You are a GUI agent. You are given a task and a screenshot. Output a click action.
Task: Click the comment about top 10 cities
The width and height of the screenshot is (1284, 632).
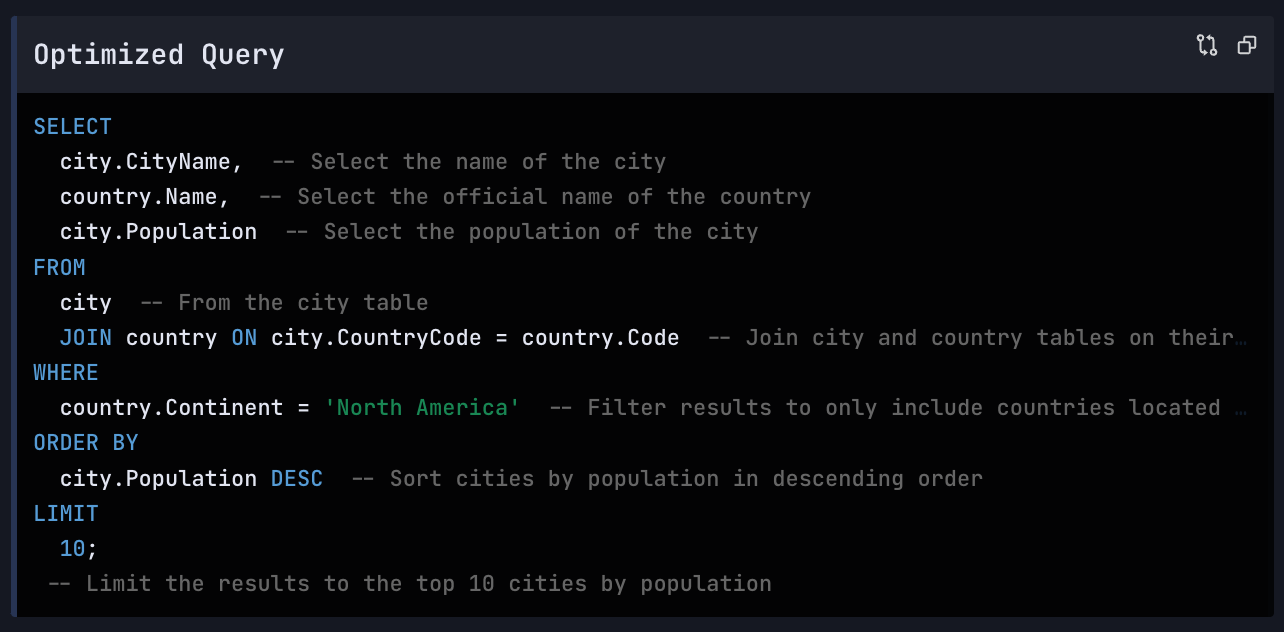(410, 584)
